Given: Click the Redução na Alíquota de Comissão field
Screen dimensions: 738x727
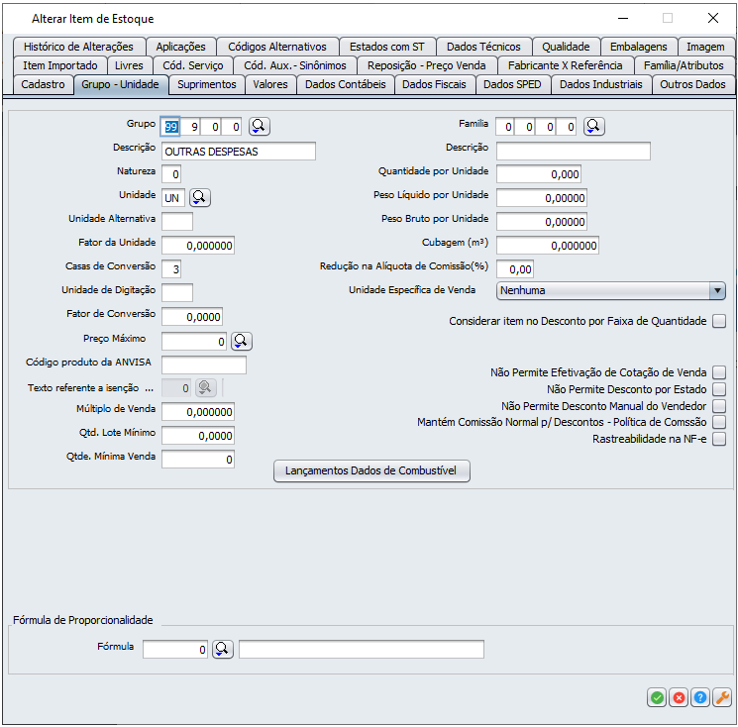Looking at the screenshot, I should [x=515, y=269].
